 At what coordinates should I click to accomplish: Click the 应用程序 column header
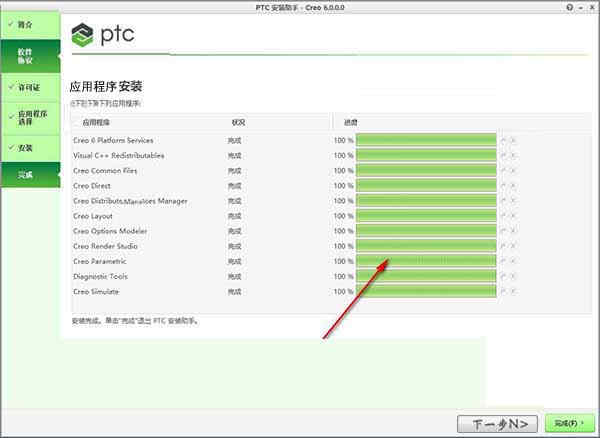coord(96,123)
